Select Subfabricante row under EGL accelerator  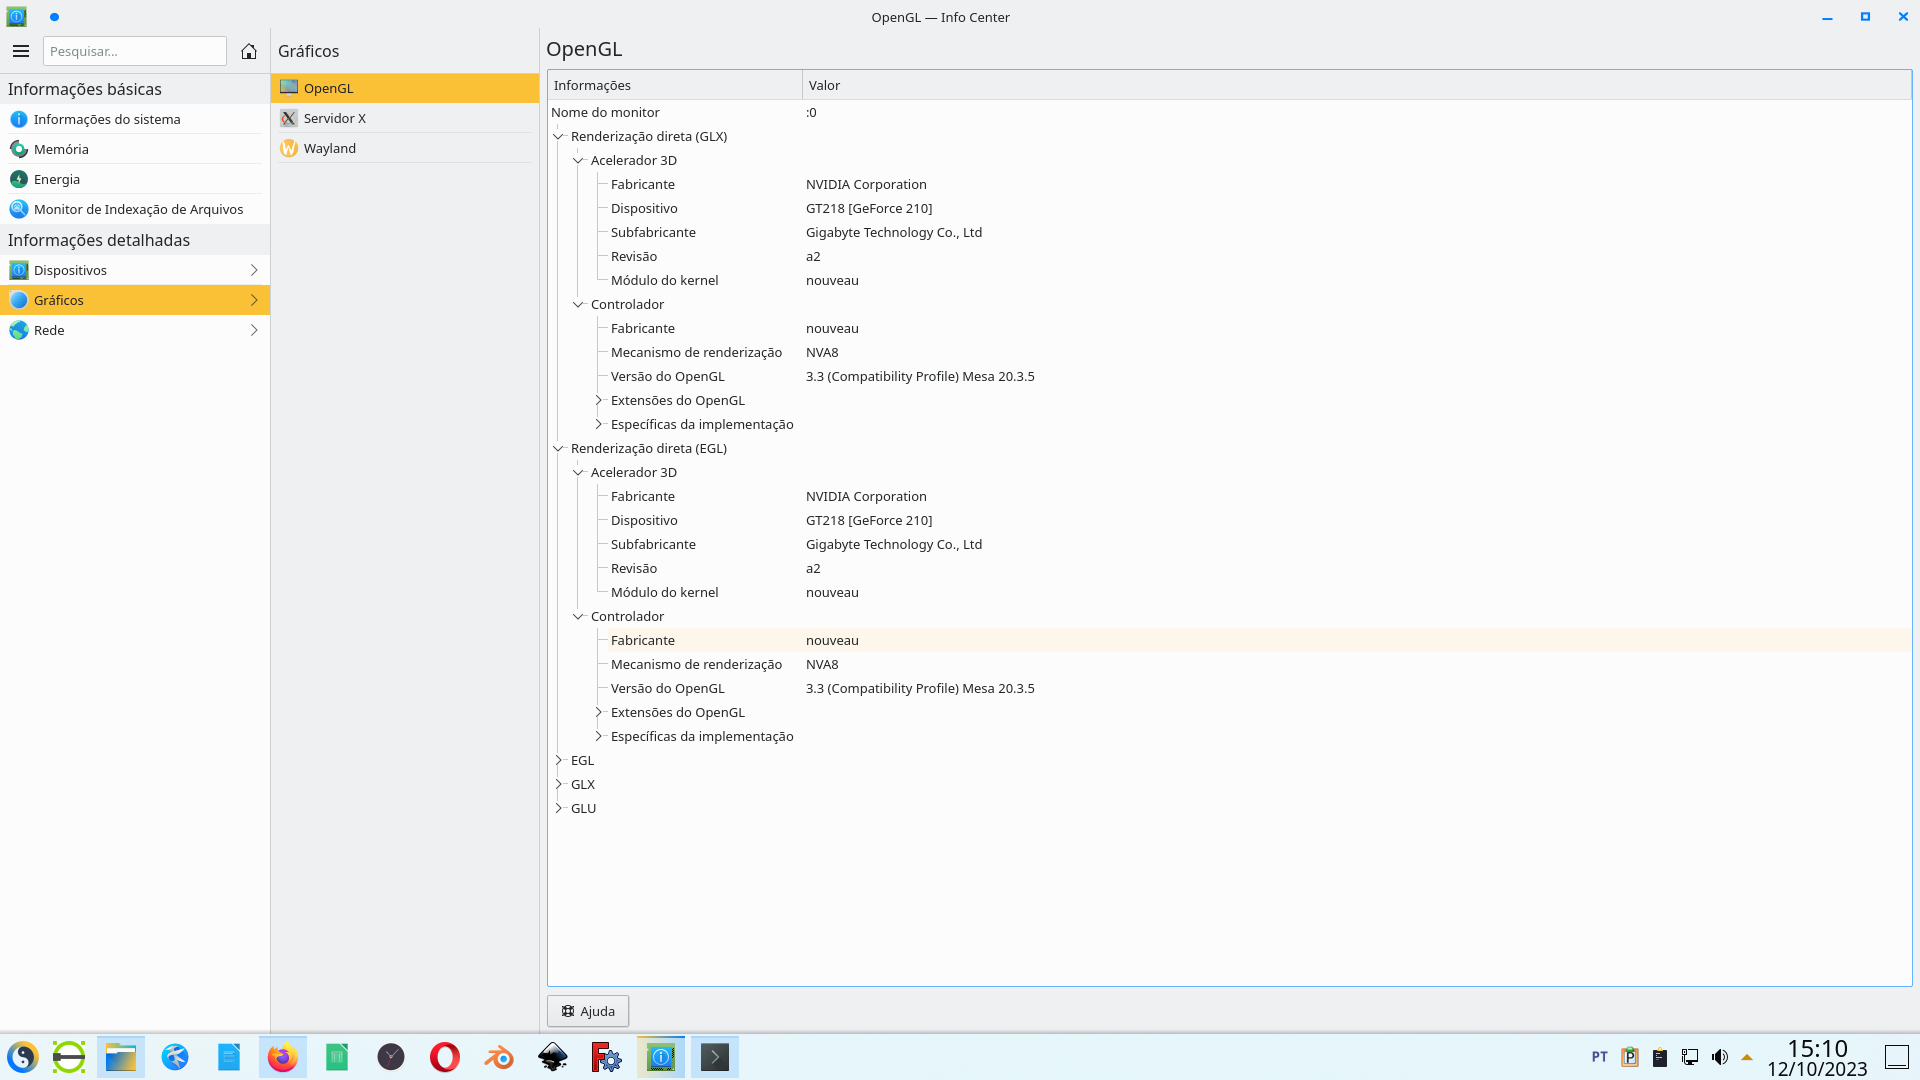click(1259, 544)
